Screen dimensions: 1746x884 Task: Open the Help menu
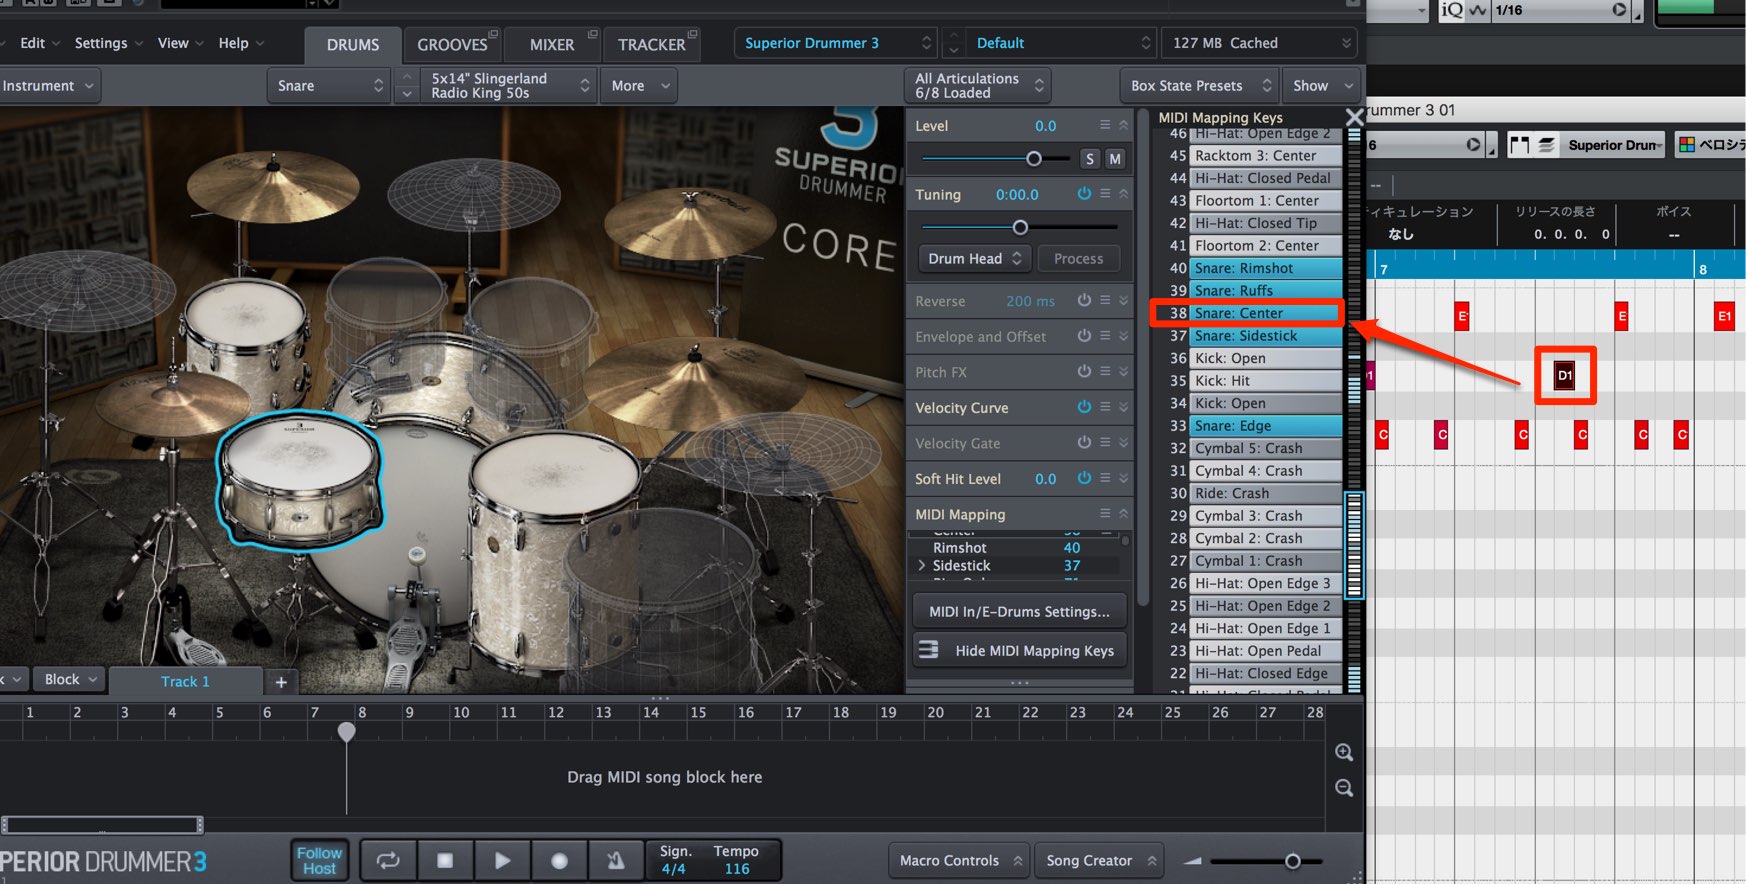click(241, 43)
